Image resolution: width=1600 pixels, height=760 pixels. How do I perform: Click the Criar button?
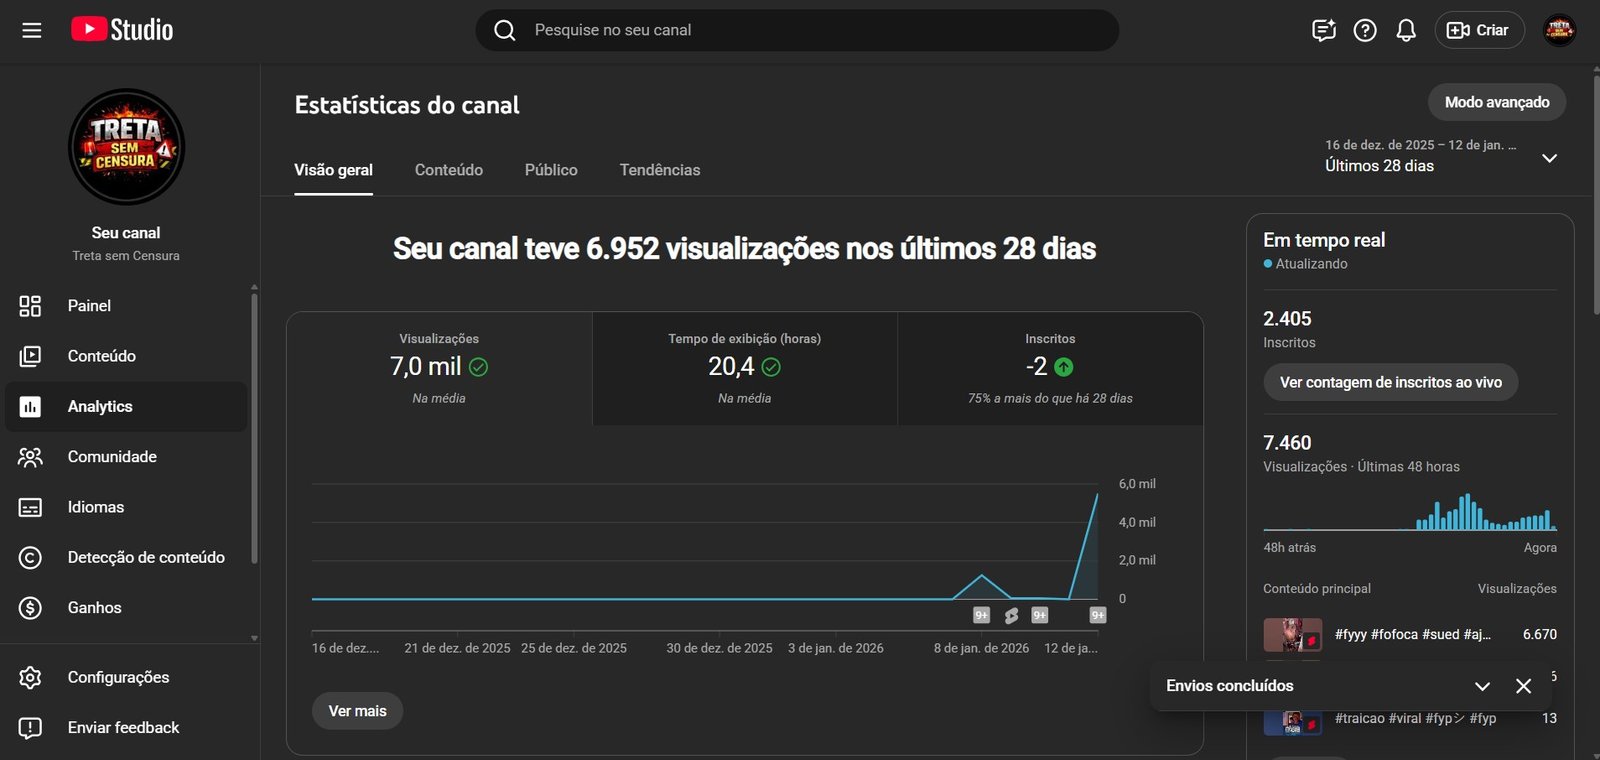click(1479, 30)
